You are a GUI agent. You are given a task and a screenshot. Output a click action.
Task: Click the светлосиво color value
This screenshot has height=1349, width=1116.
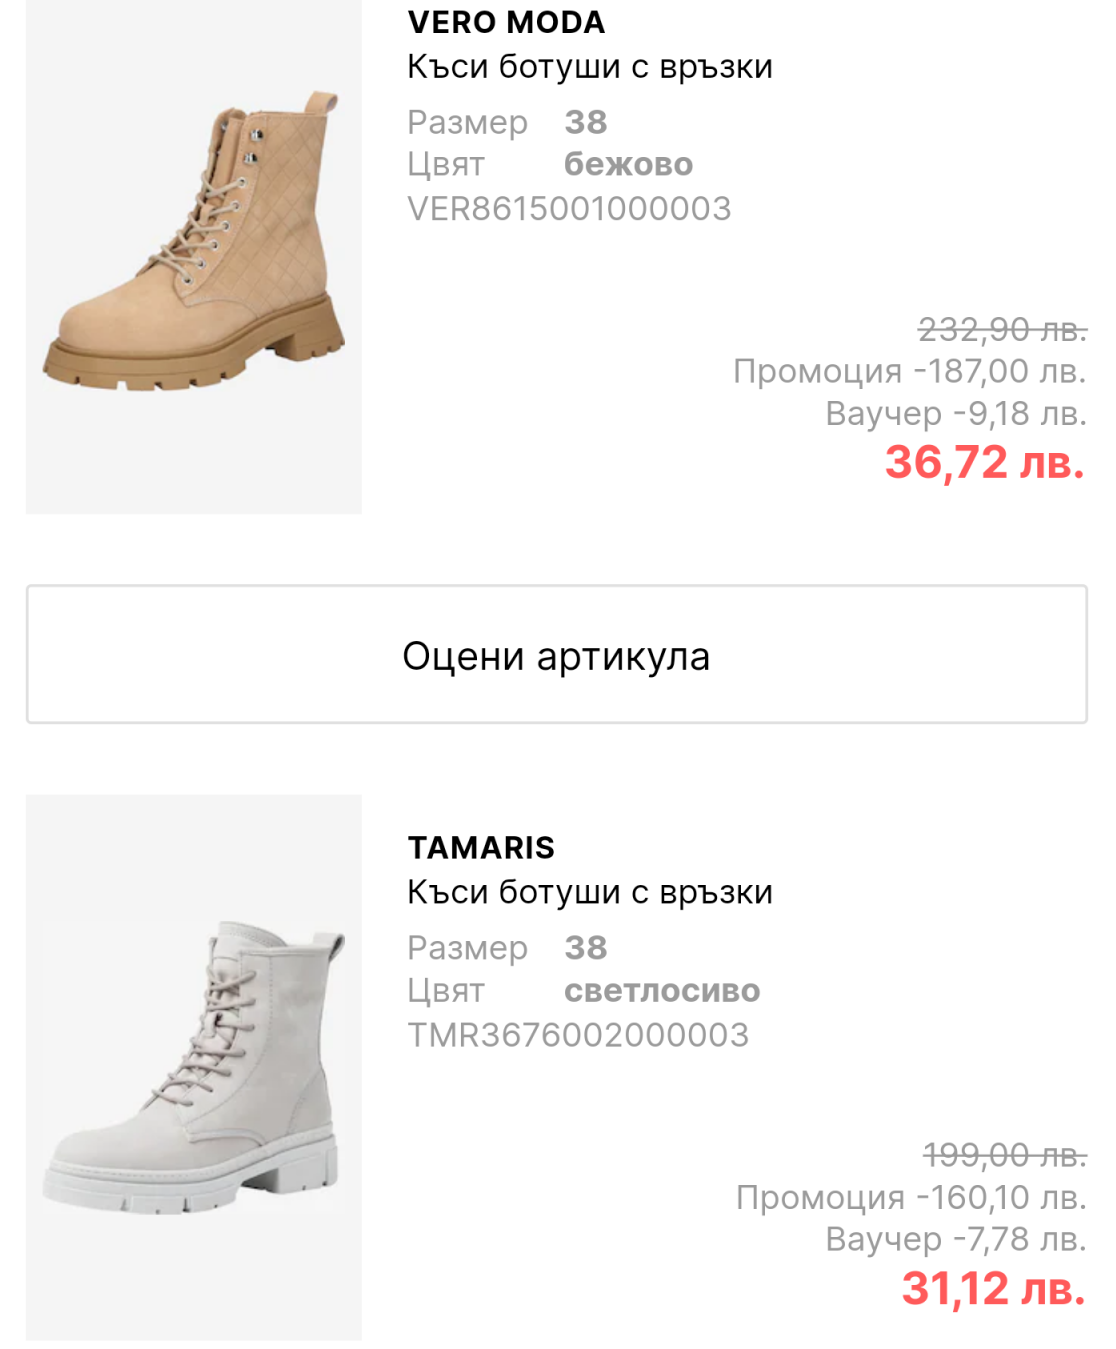pyautogui.click(x=662, y=990)
